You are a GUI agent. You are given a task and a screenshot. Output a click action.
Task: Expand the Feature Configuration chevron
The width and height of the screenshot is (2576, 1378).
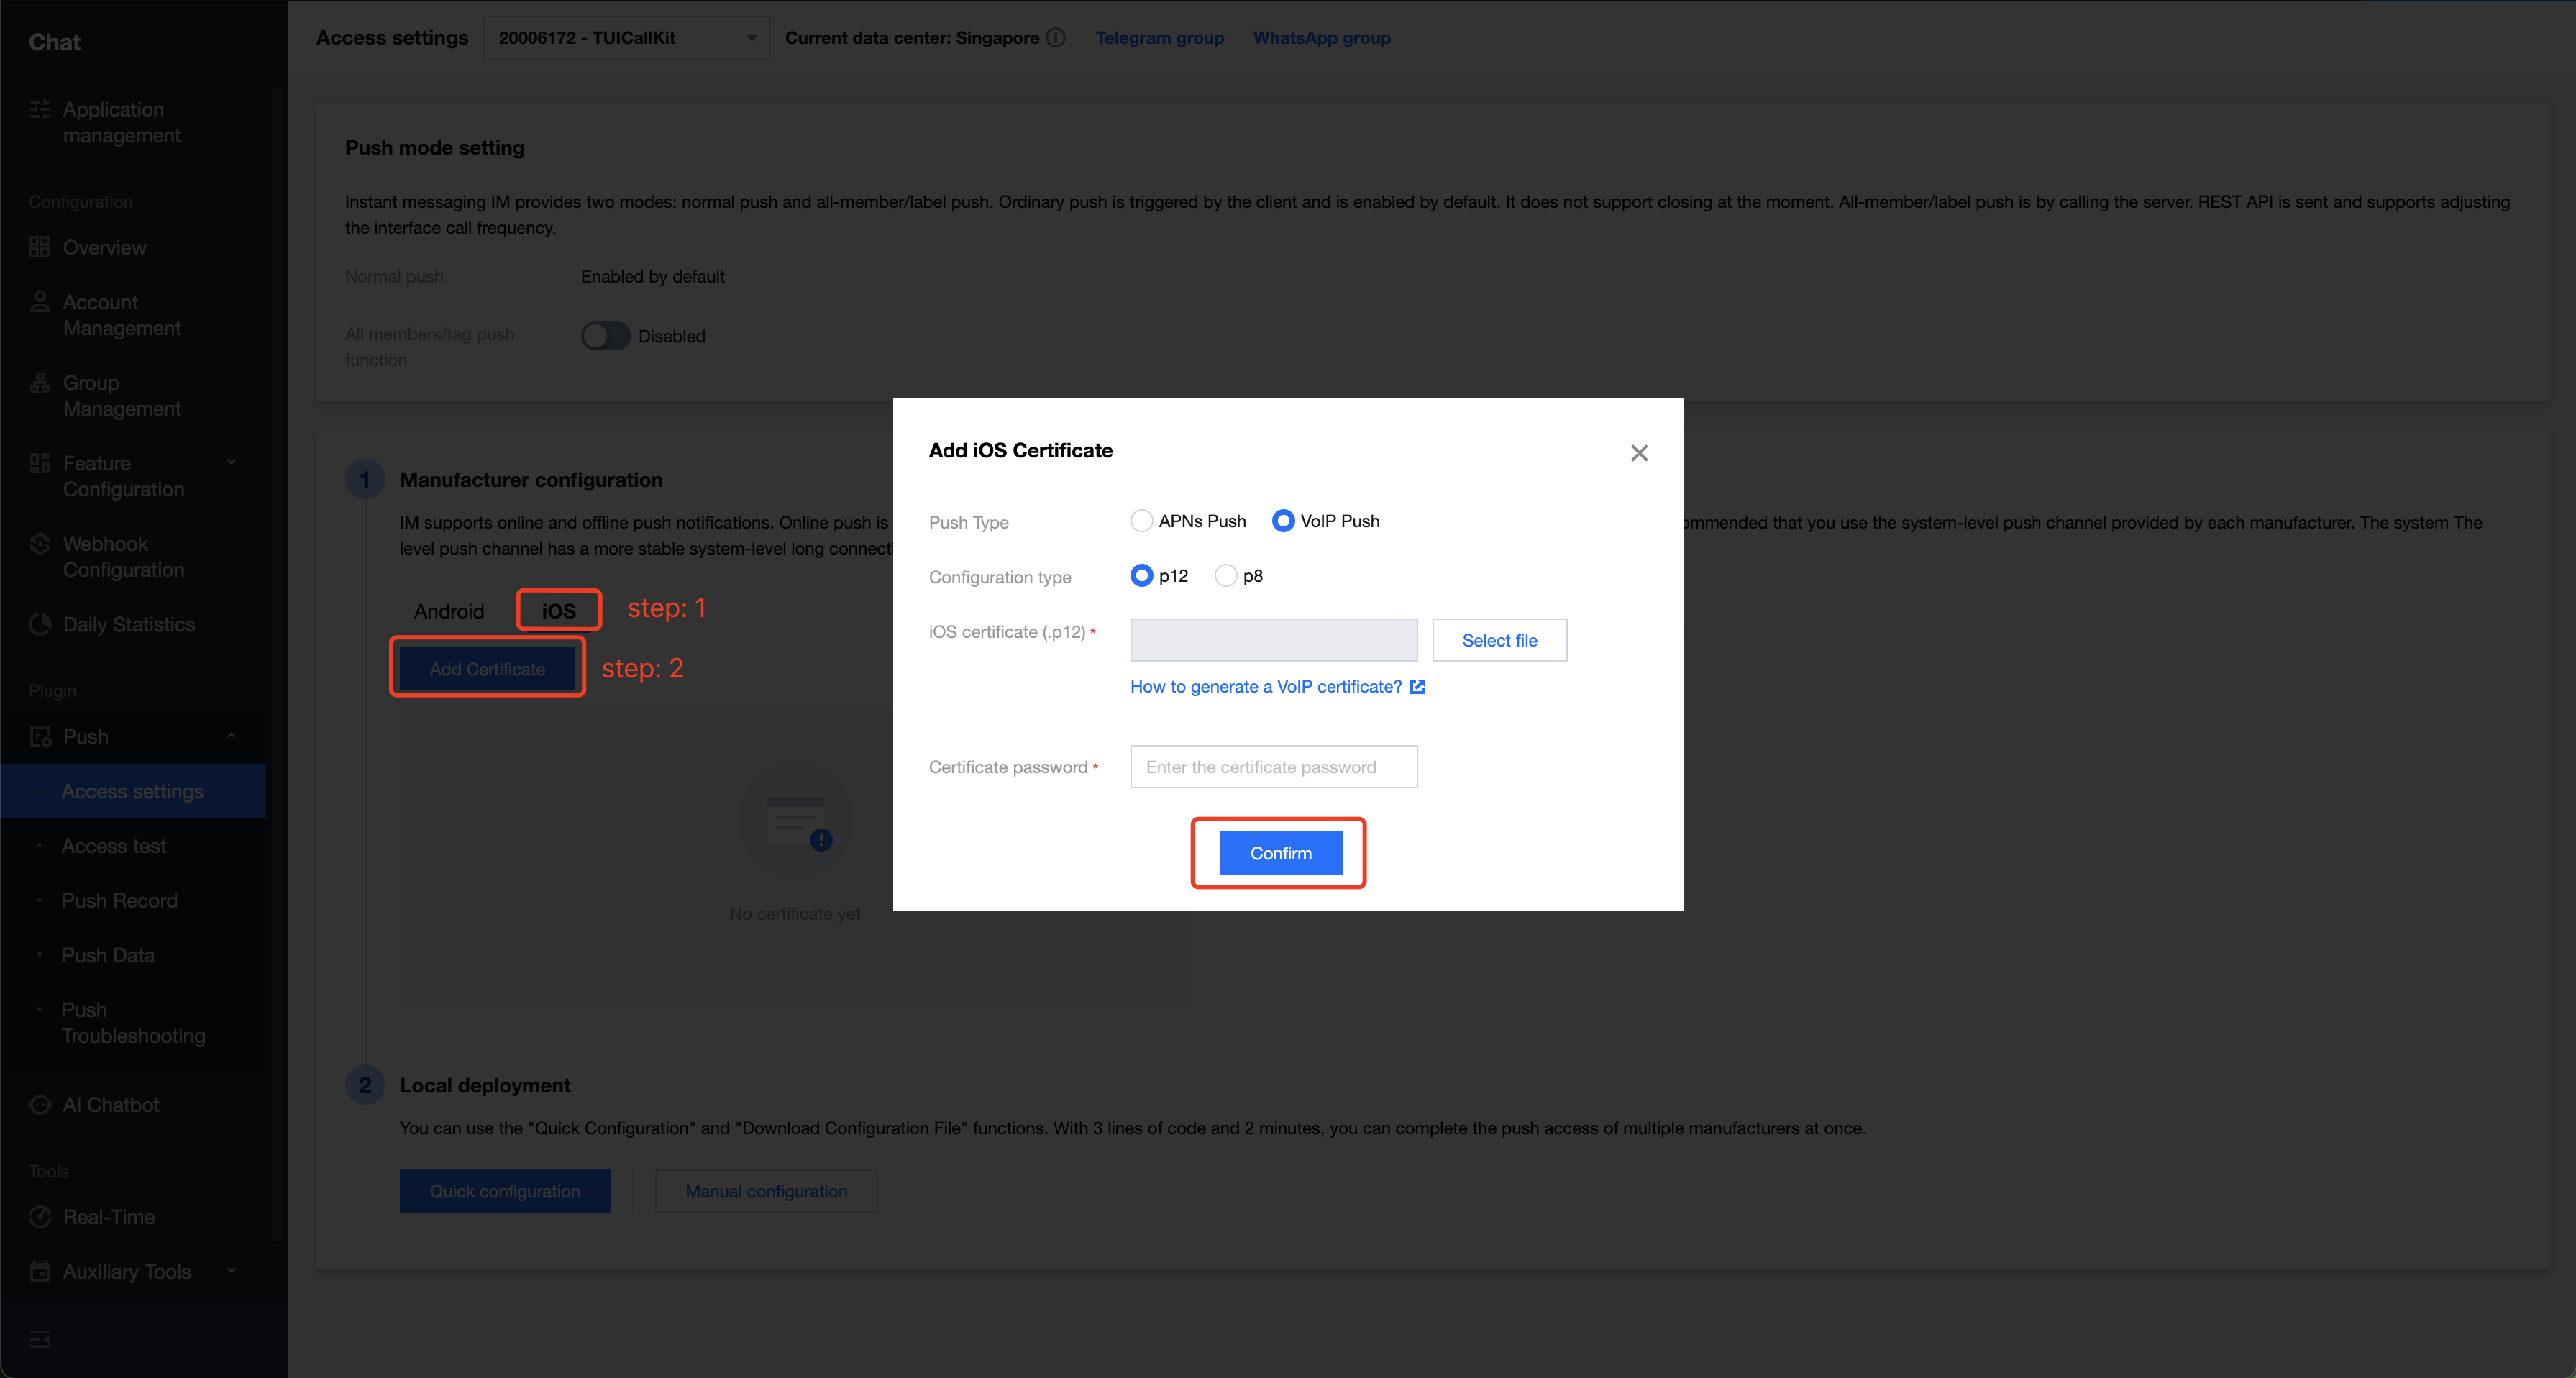tap(232, 463)
